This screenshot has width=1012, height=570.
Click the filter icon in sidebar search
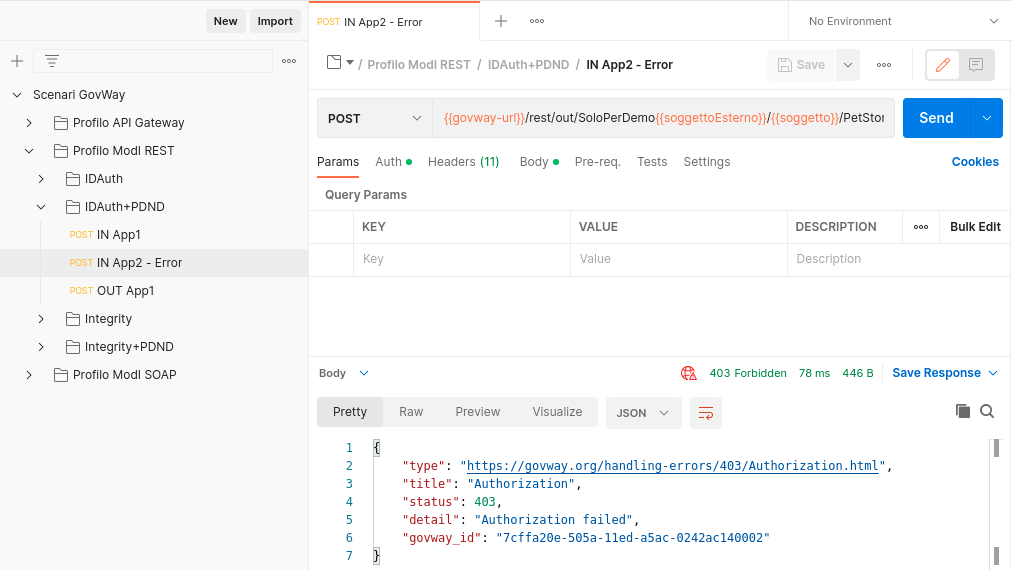pos(52,61)
